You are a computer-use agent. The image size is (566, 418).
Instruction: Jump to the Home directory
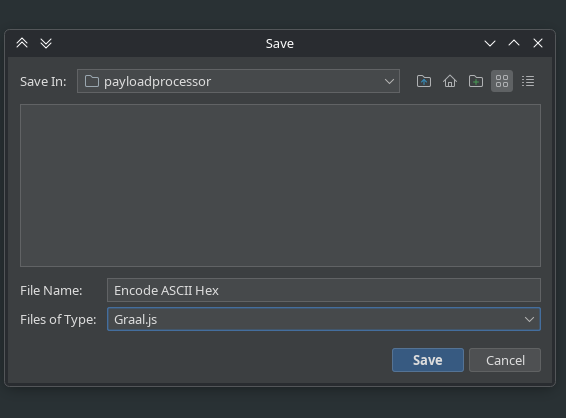(x=450, y=81)
